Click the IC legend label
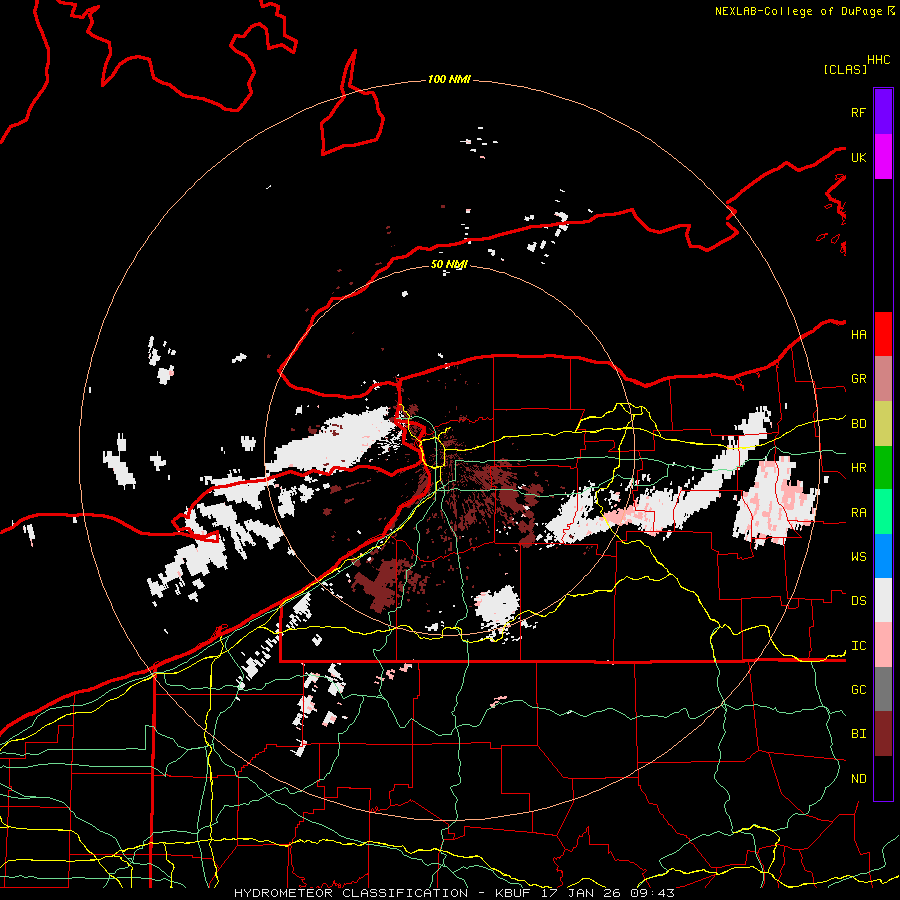Screen dimensions: 900x900 pos(858,646)
